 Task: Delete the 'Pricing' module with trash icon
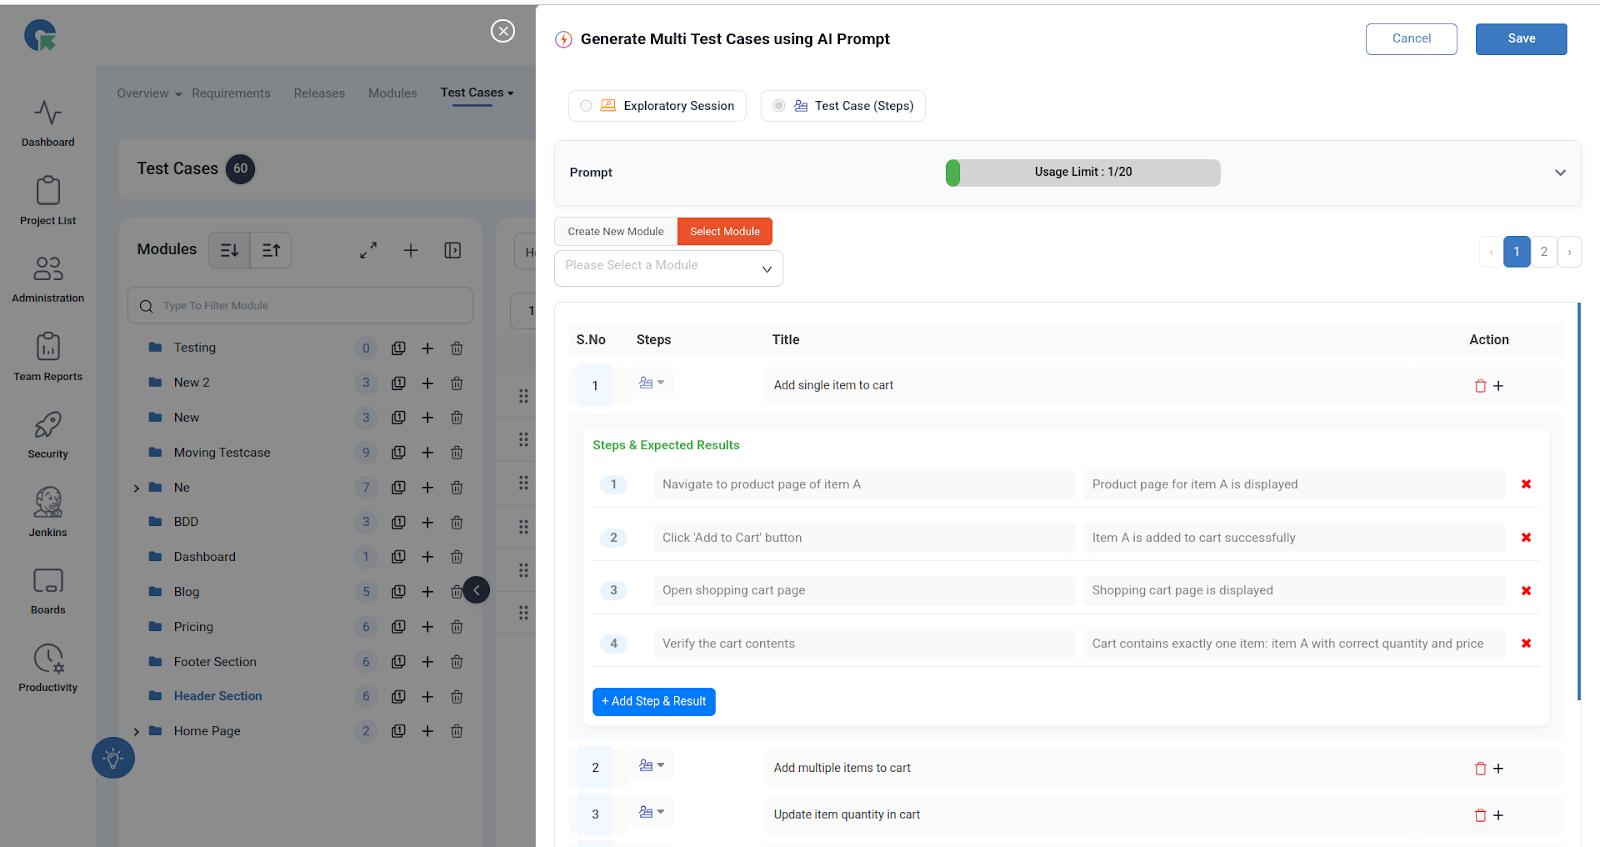click(x=456, y=627)
